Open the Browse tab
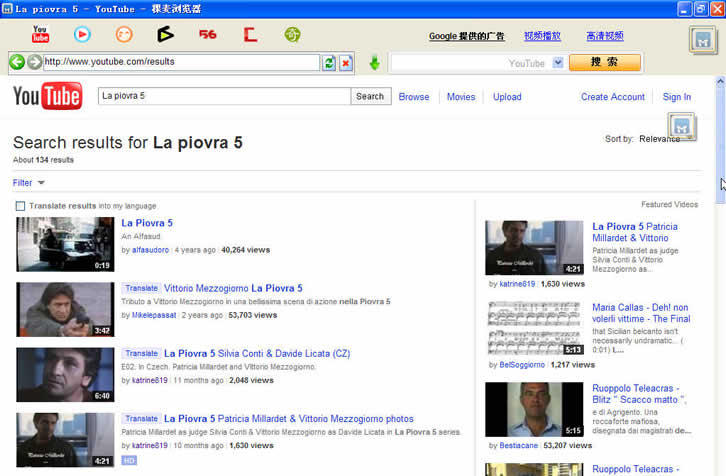 point(413,97)
